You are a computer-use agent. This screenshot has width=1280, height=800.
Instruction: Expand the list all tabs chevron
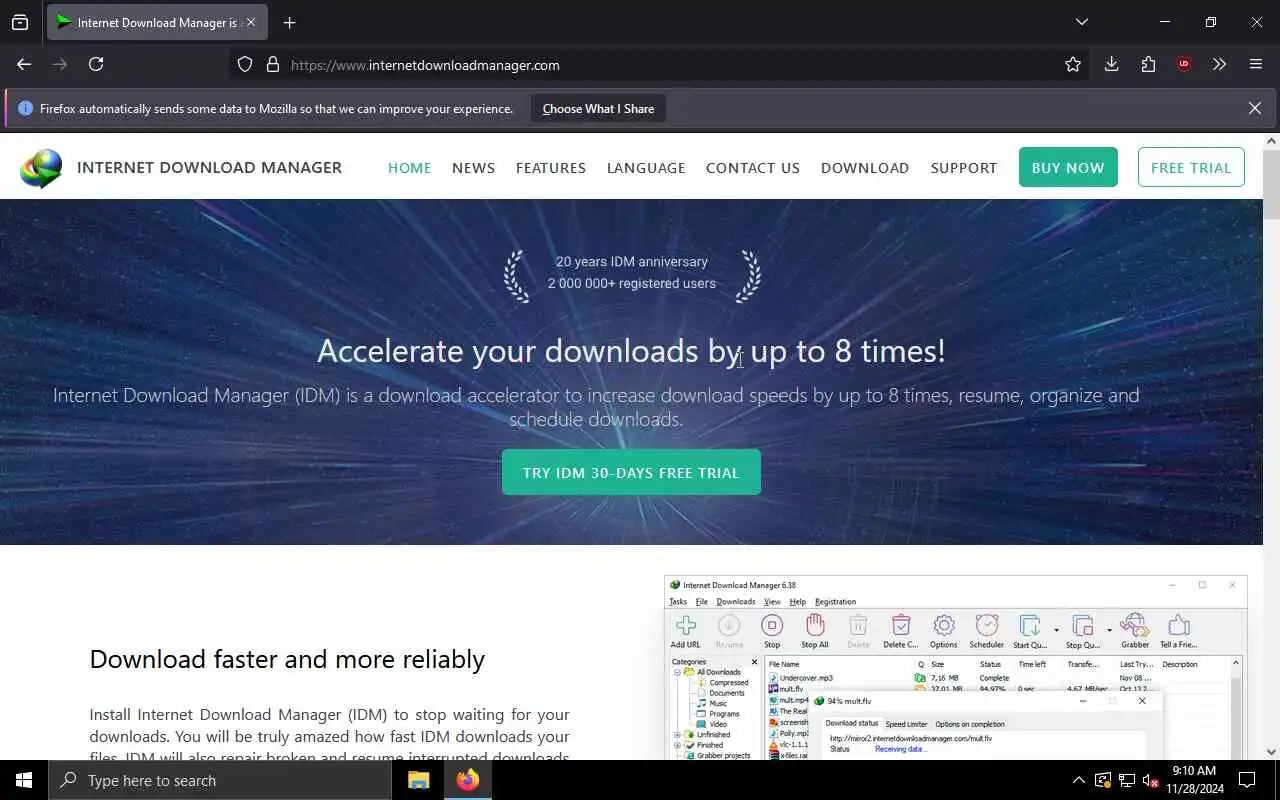point(1082,22)
